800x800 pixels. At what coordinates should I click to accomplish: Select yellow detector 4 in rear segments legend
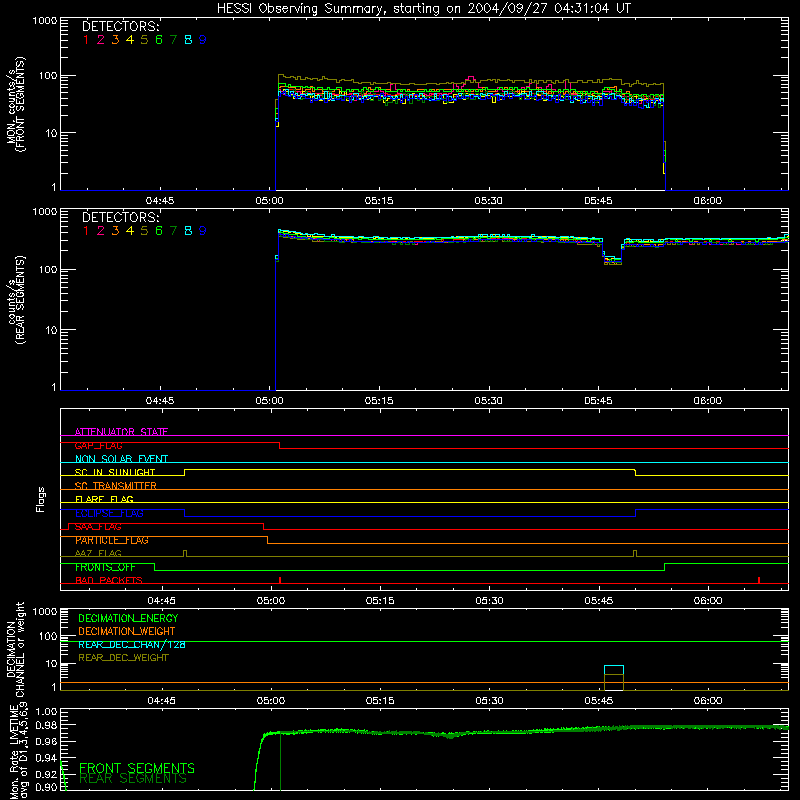click(x=130, y=231)
